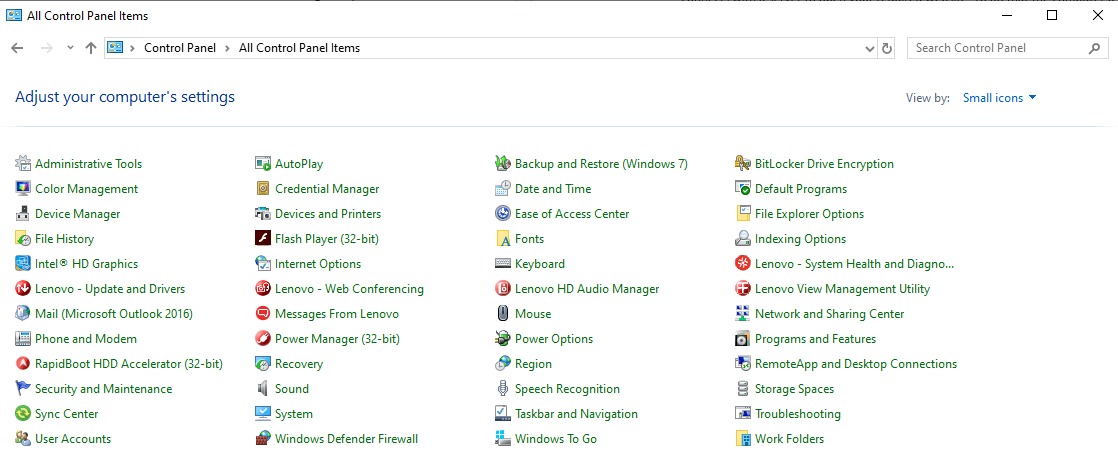
Task: Open Lenovo View Management Utility link
Action: pyautogui.click(x=843, y=289)
